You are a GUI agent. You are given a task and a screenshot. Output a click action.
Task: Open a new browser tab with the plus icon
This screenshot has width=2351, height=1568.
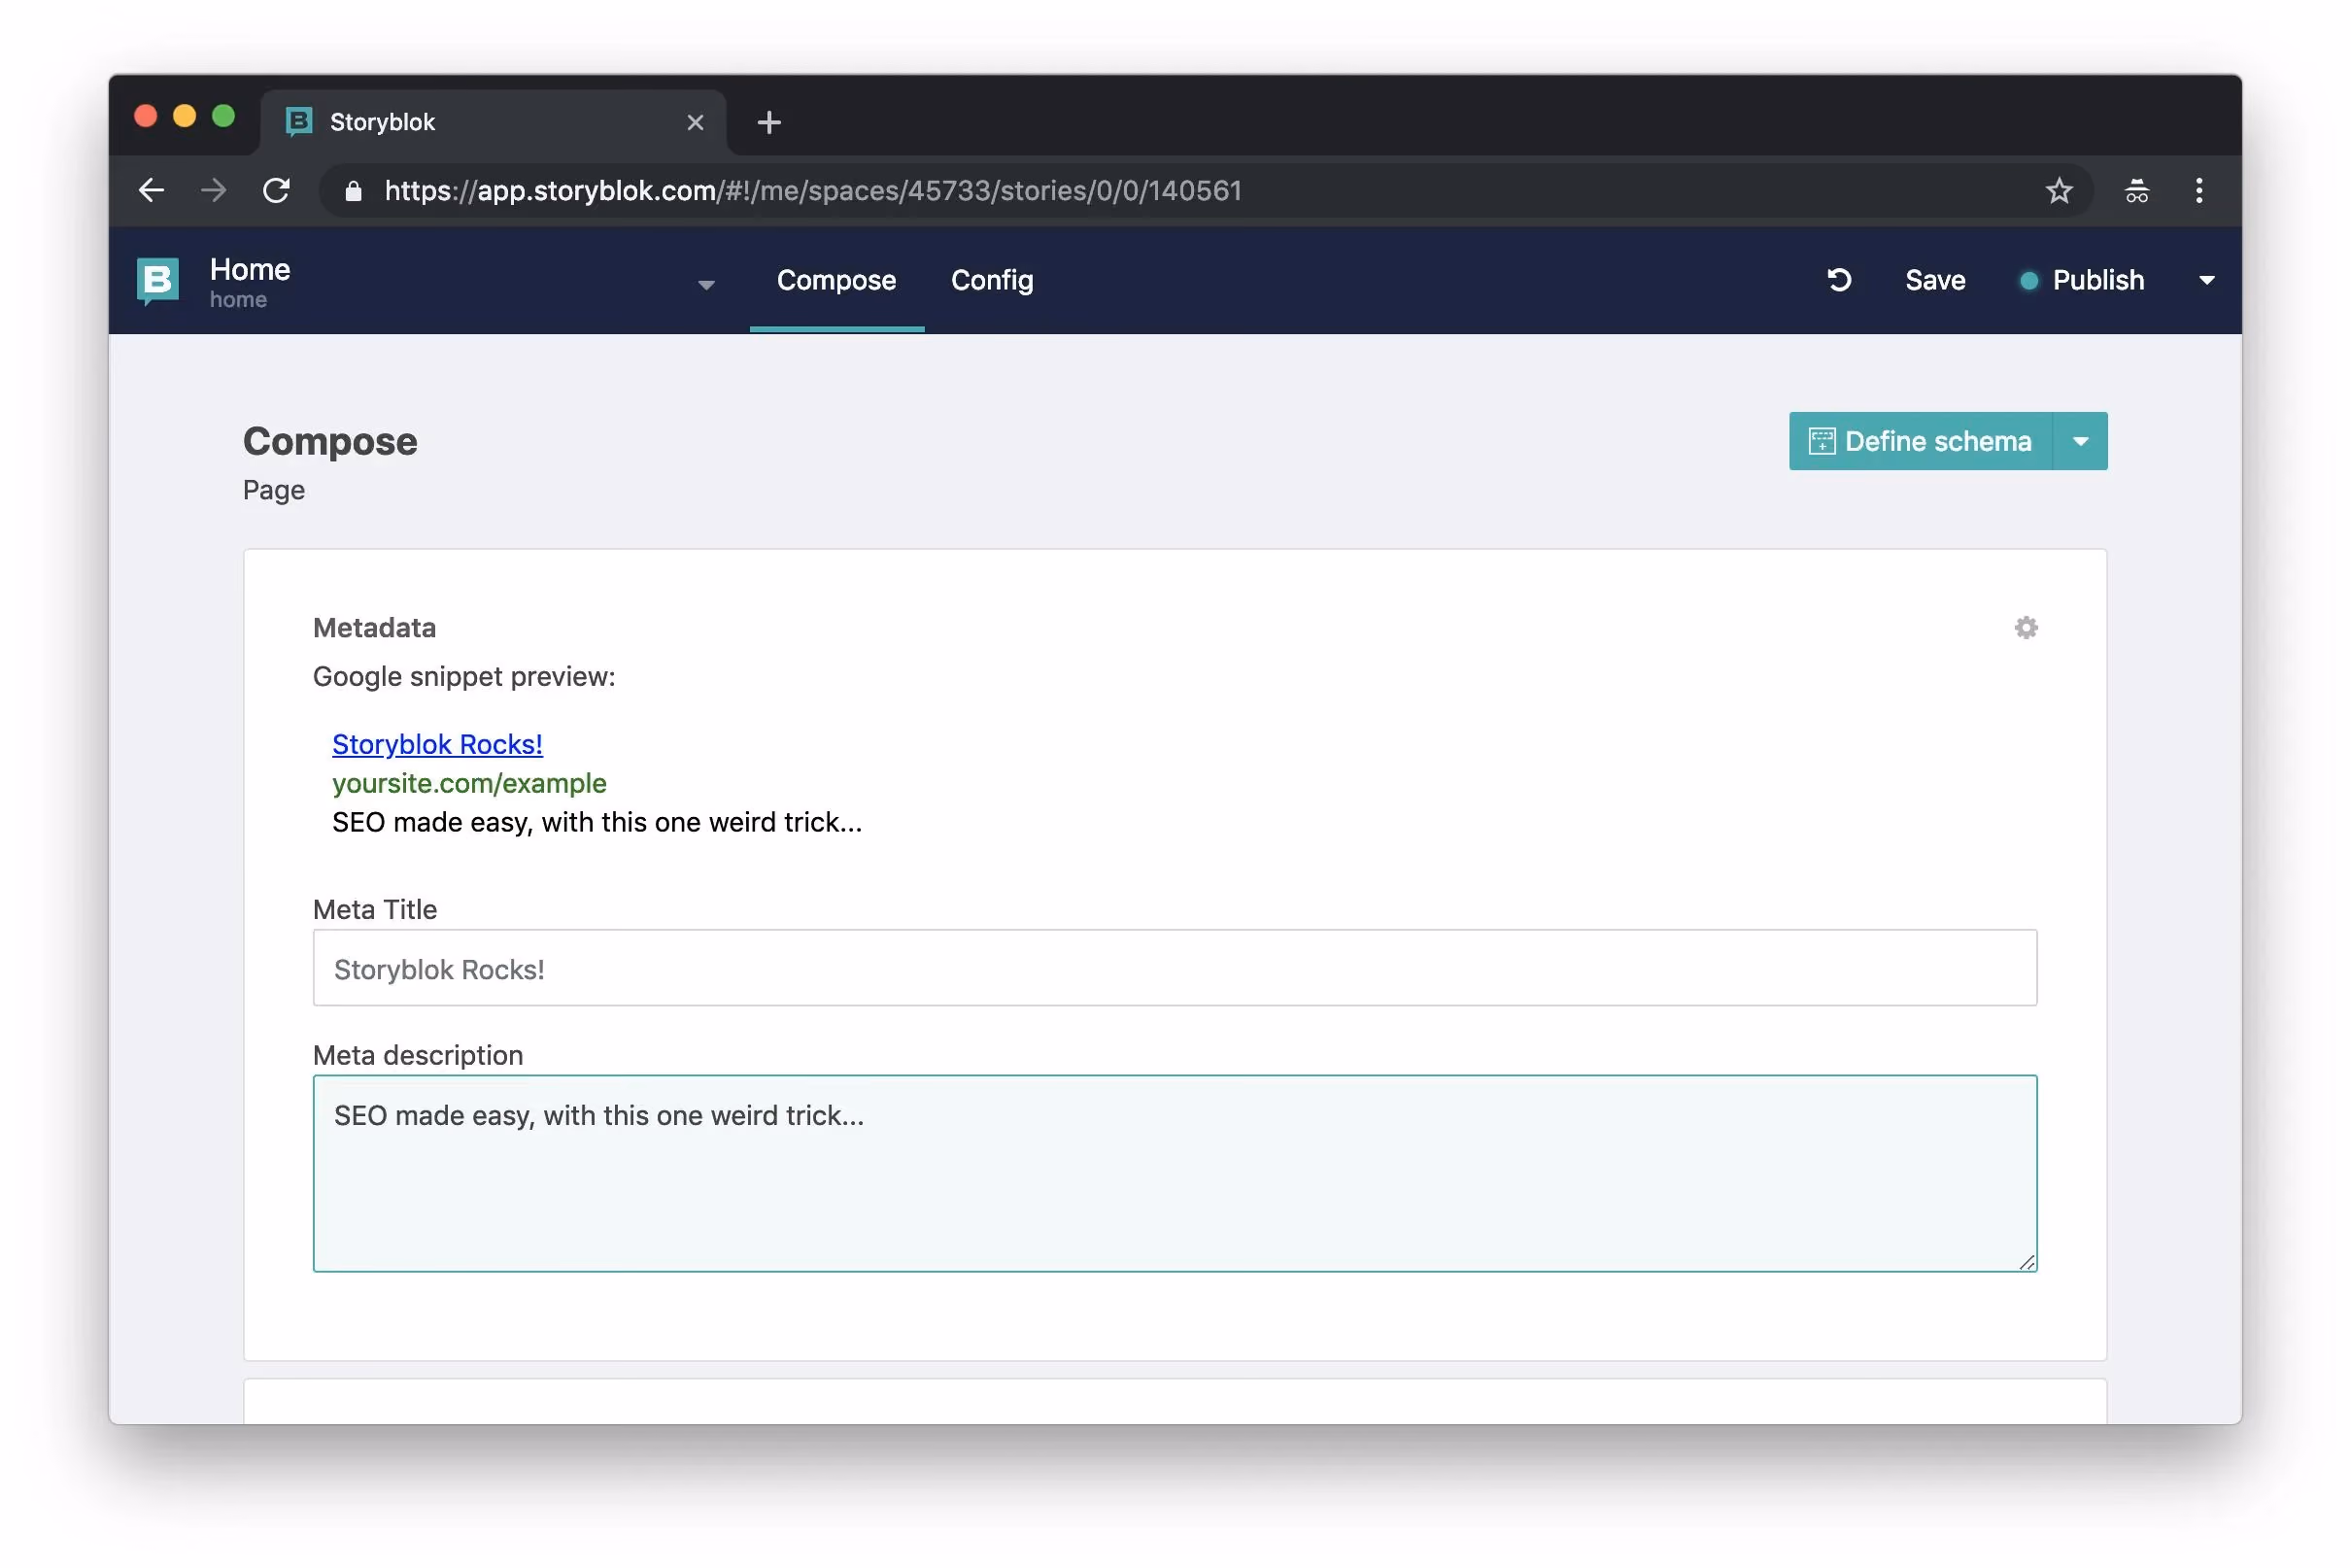(x=768, y=122)
